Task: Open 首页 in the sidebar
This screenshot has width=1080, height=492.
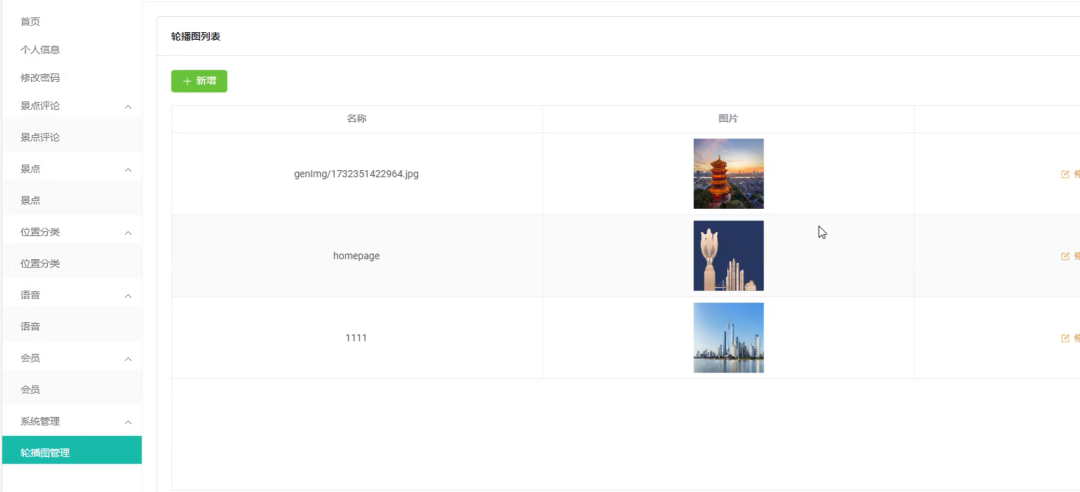Action: [30, 21]
